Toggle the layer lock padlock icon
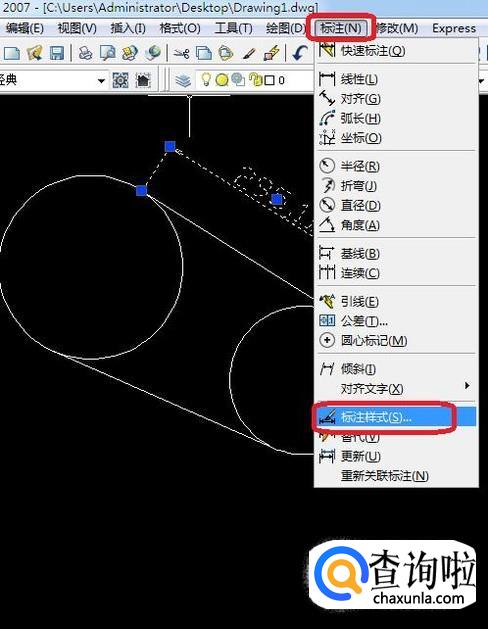Viewport: 488px width, 629px height. (255, 80)
